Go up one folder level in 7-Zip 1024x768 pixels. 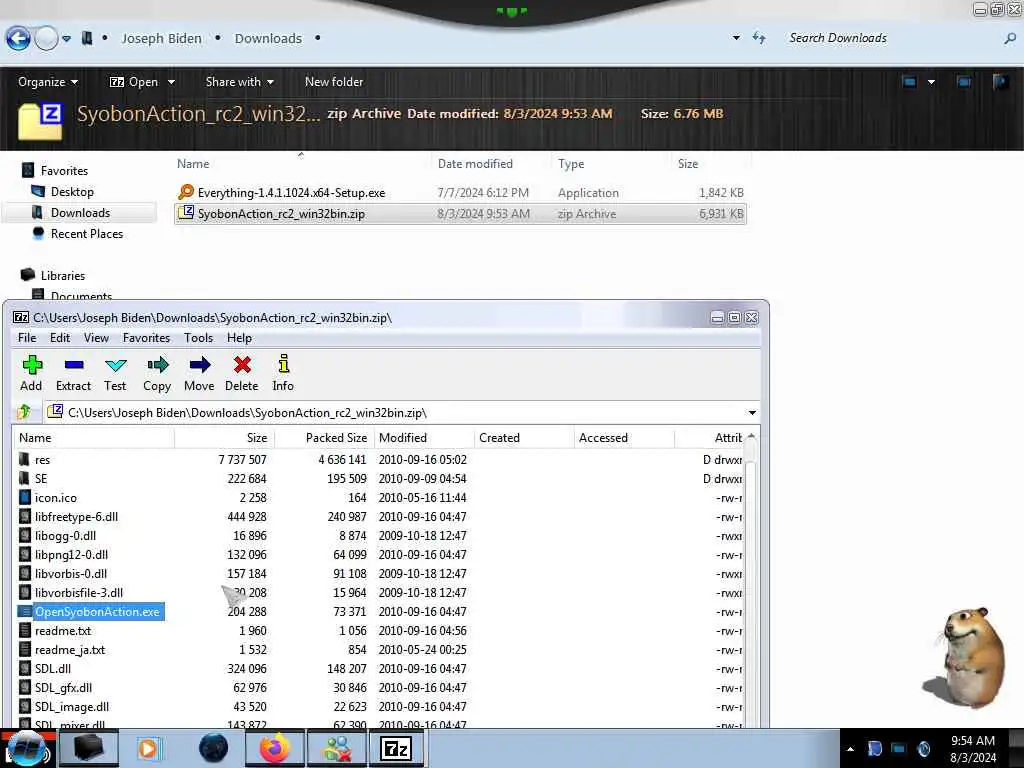click(x=24, y=412)
